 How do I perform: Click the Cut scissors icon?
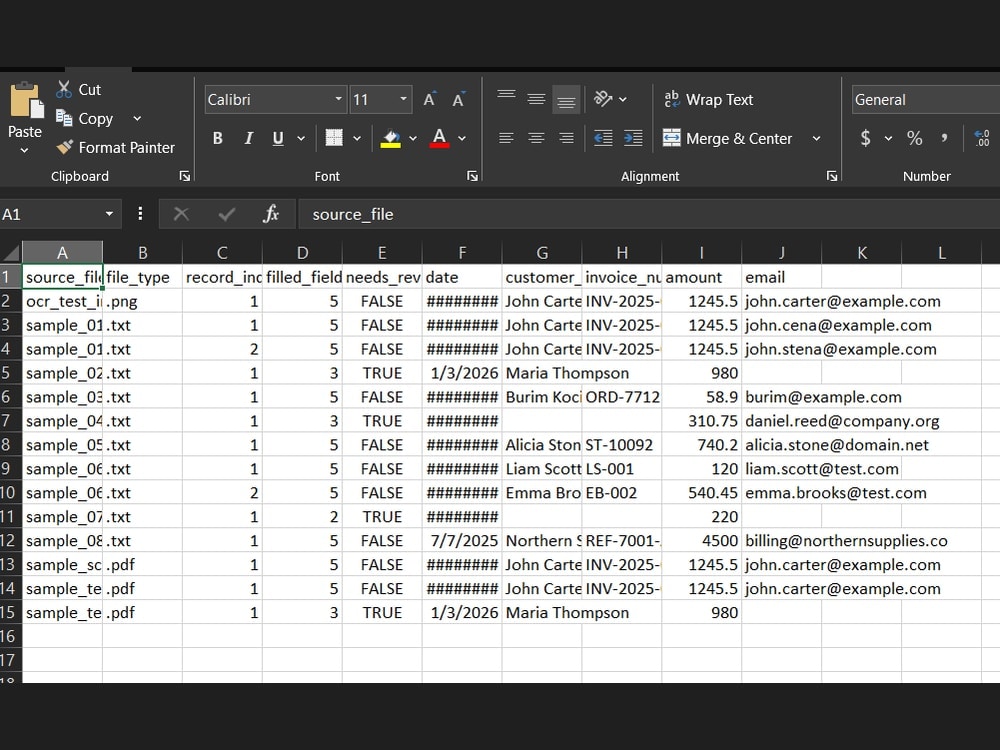(x=63, y=89)
